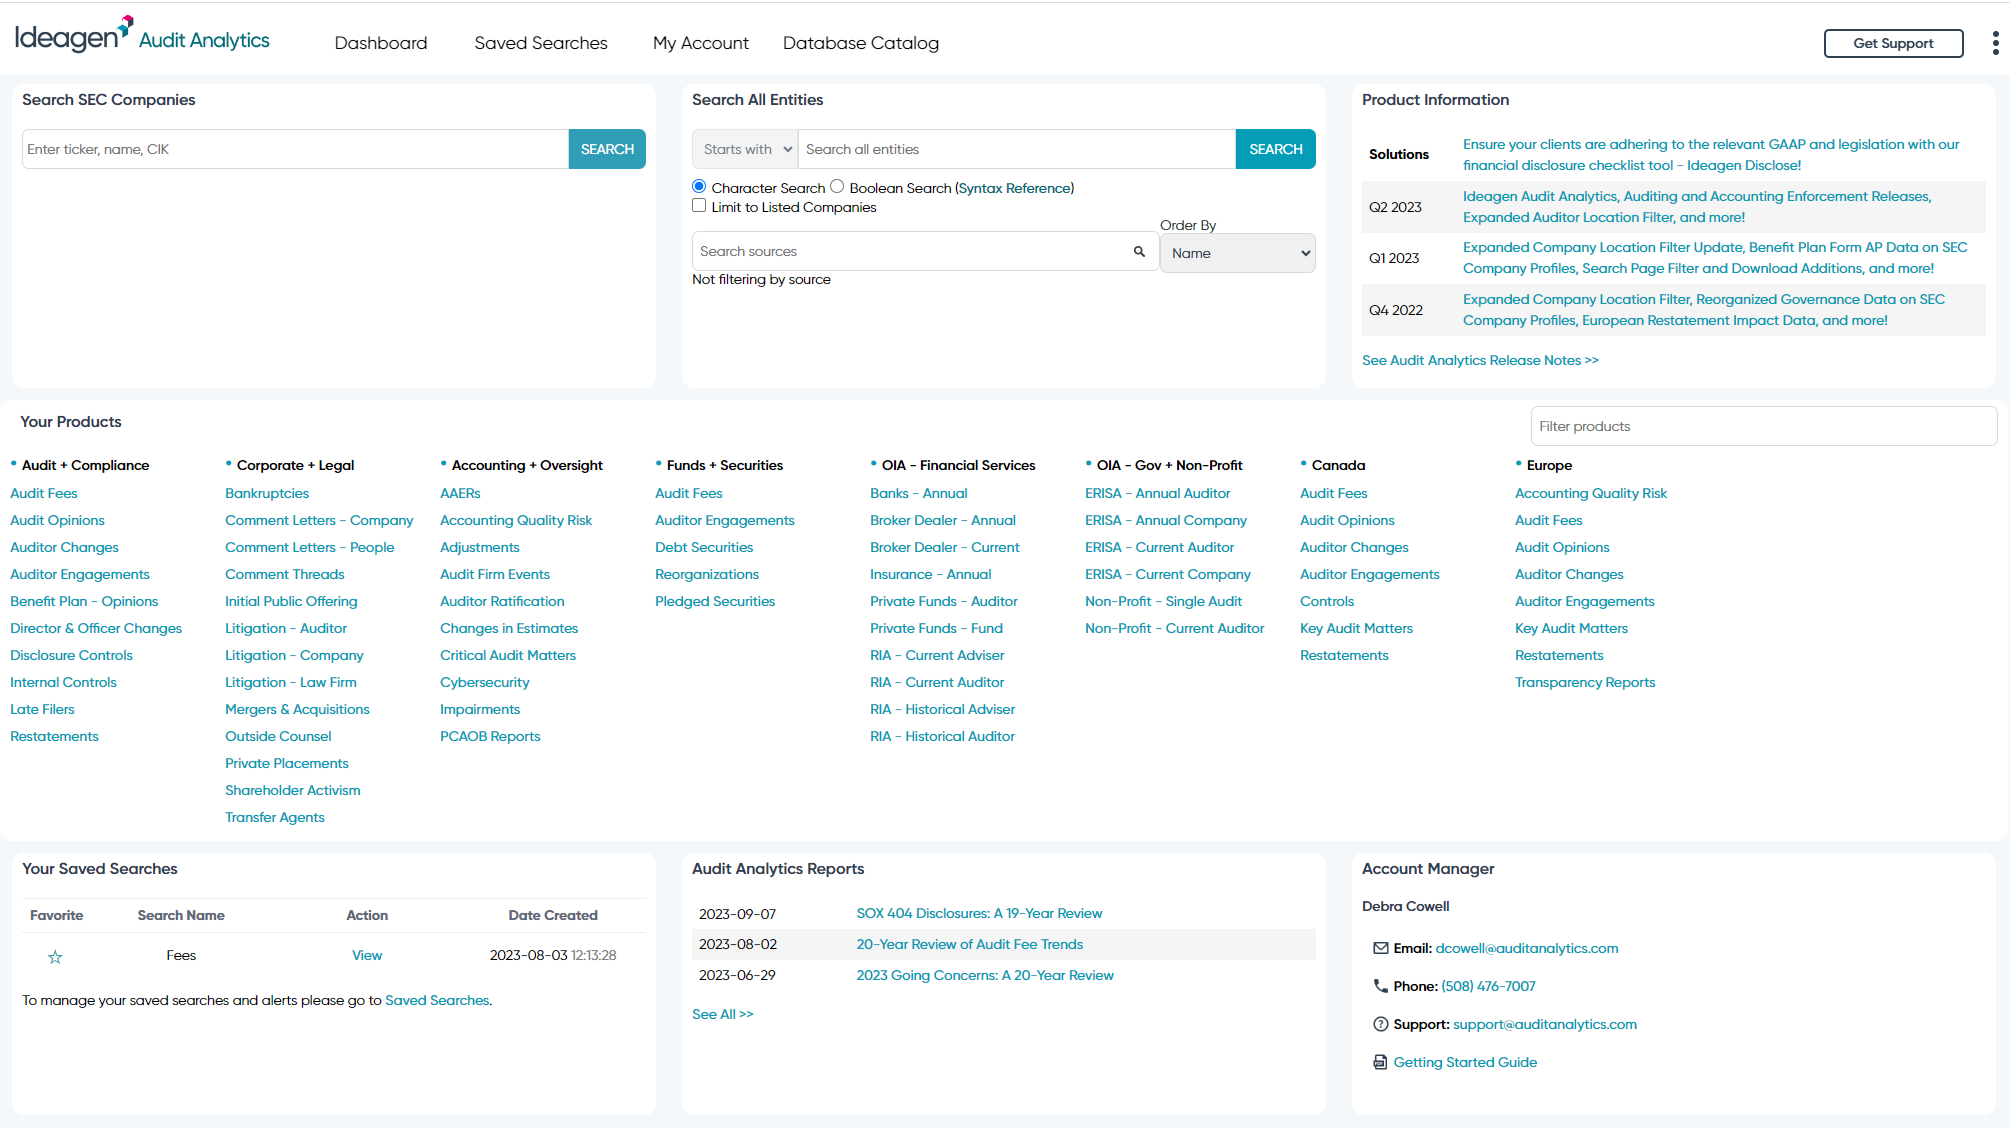Open Accounting Quality Risk under Europe
The image size is (2010, 1128).
point(1591,493)
